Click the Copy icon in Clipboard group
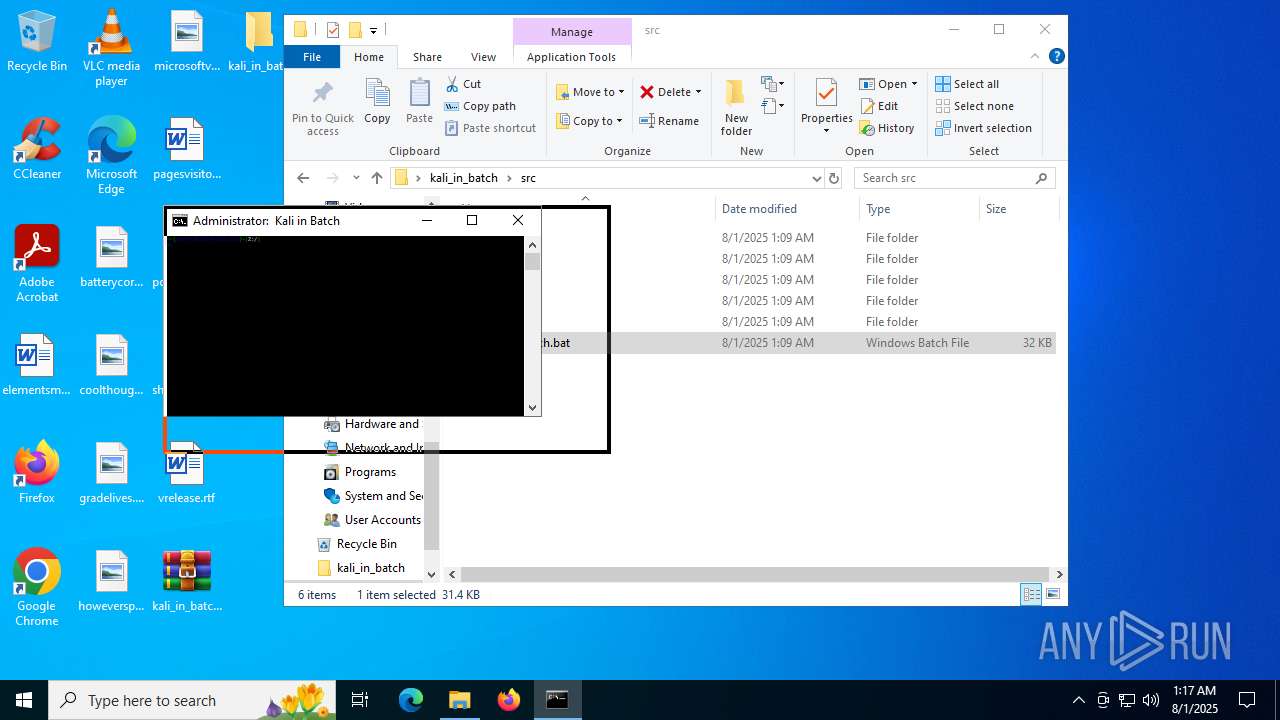The image size is (1280, 720). 377,102
